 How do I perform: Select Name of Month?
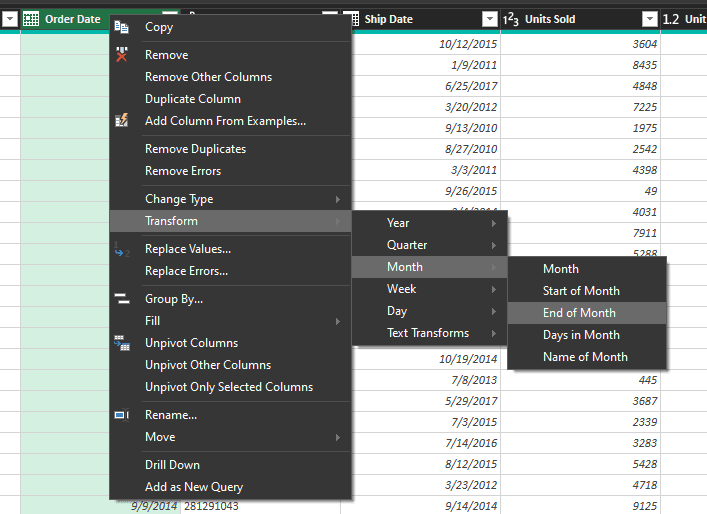pos(587,357)
